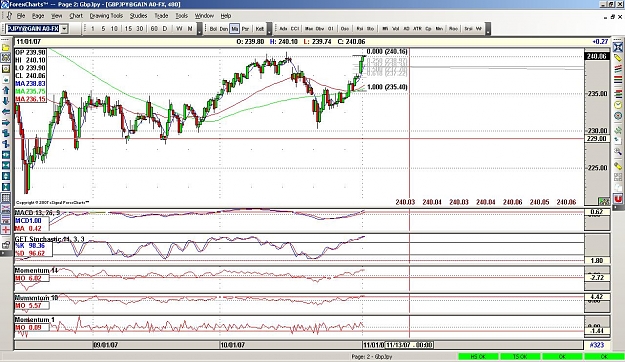625x362 pixels.
Task: Click the GET Stochastic study title
Action: tap(49, 239)
